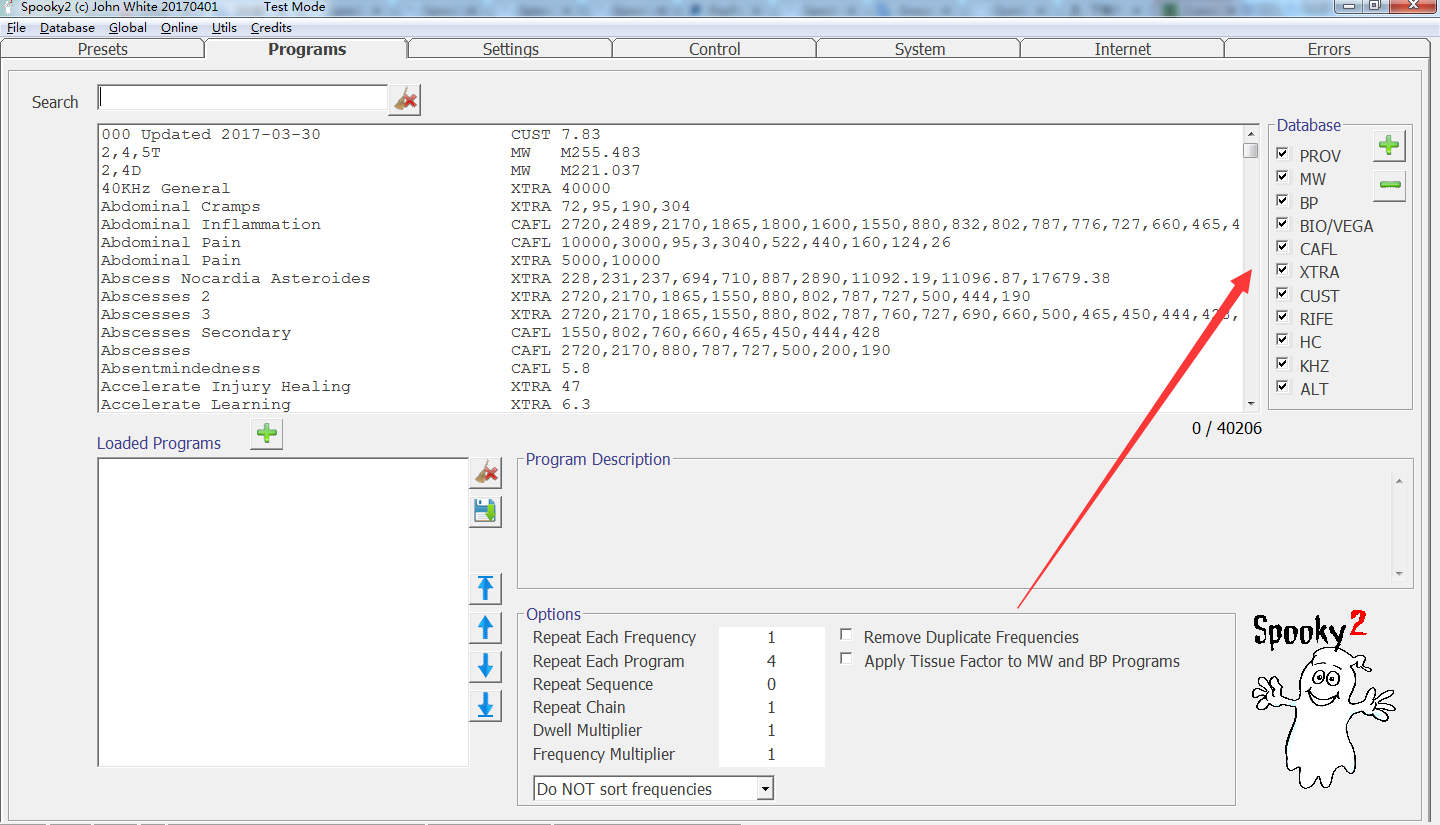Enable Apply Tissue Factor to MW and BP

pyautogui.click(x=846, y=659)
